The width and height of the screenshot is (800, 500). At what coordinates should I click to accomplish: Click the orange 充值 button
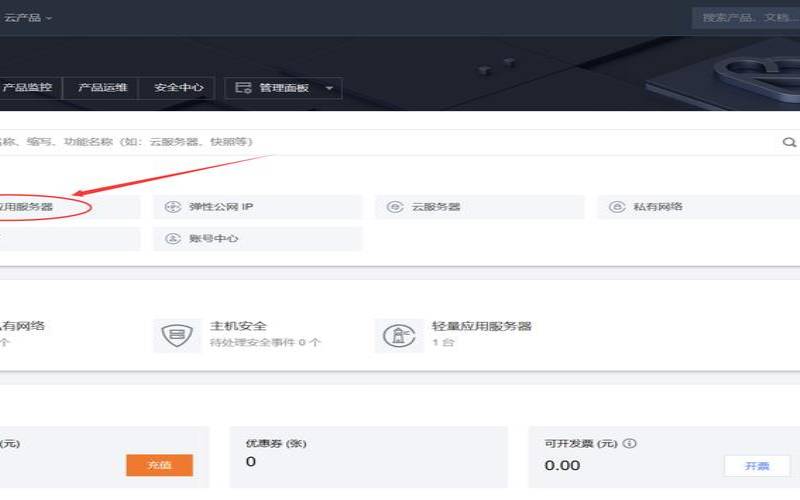pos(160,465)
